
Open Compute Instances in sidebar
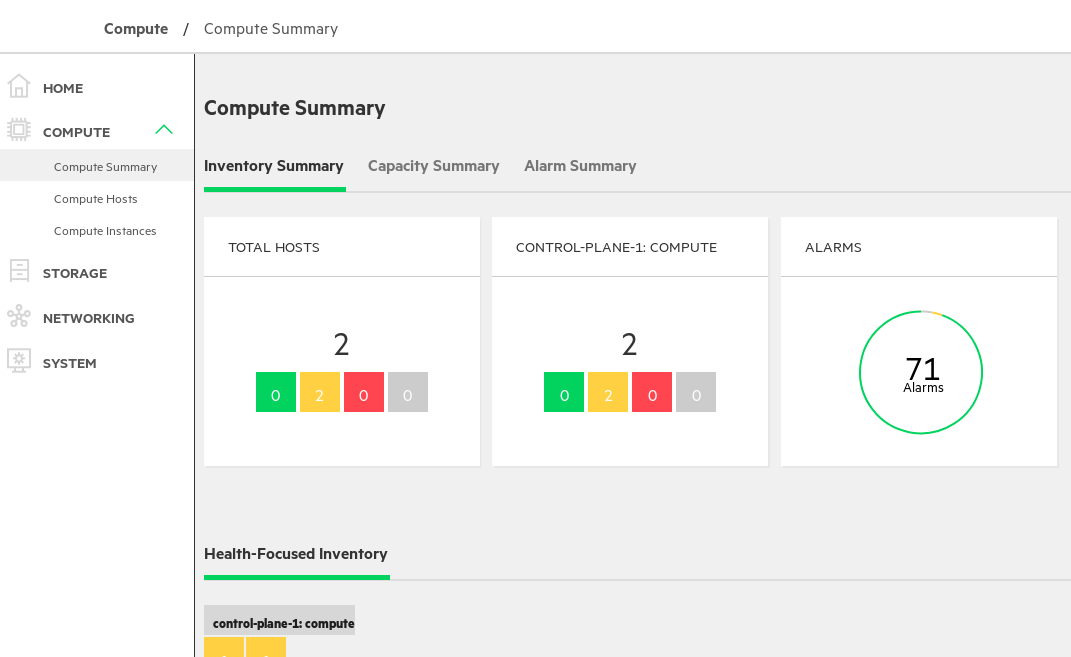pos(105,231)
